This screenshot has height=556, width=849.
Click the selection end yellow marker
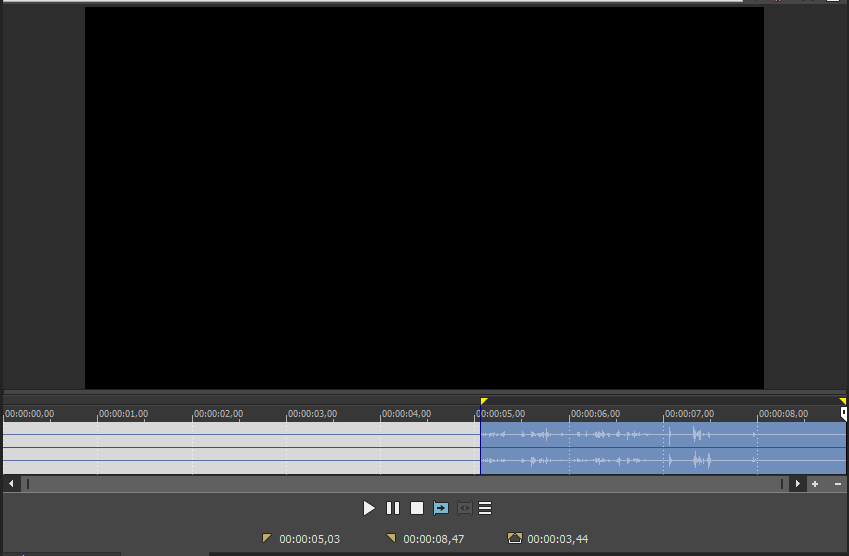click(x=842, y=401)
